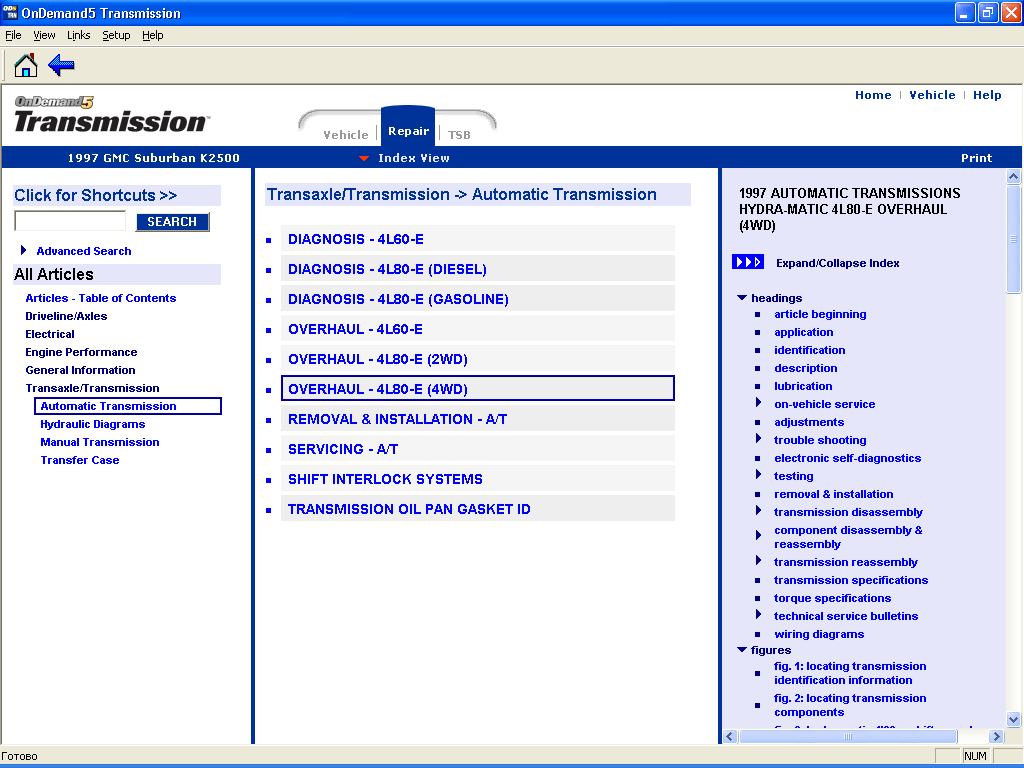Open the Help link in top right
Image resolution: width=1024 pixels, height=768 pixels.
tap(987, 95)
